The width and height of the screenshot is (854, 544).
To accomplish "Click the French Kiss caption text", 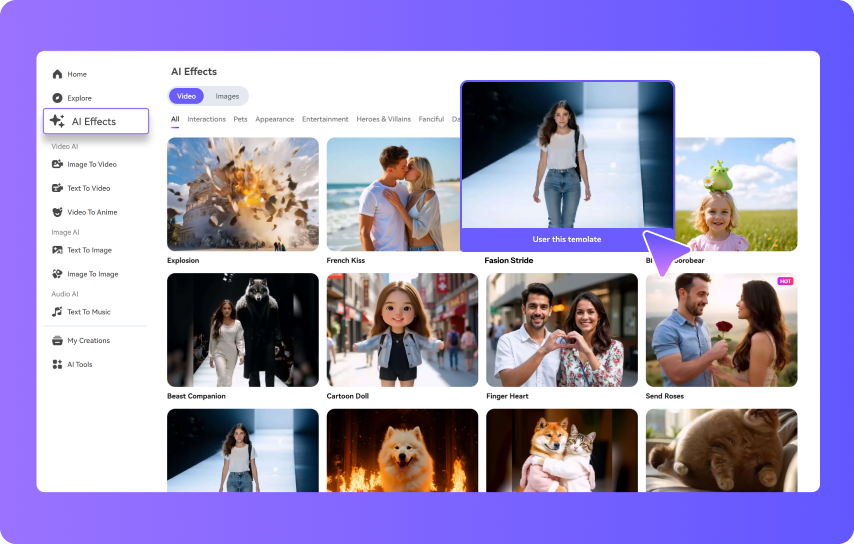I will click(345, 260).
